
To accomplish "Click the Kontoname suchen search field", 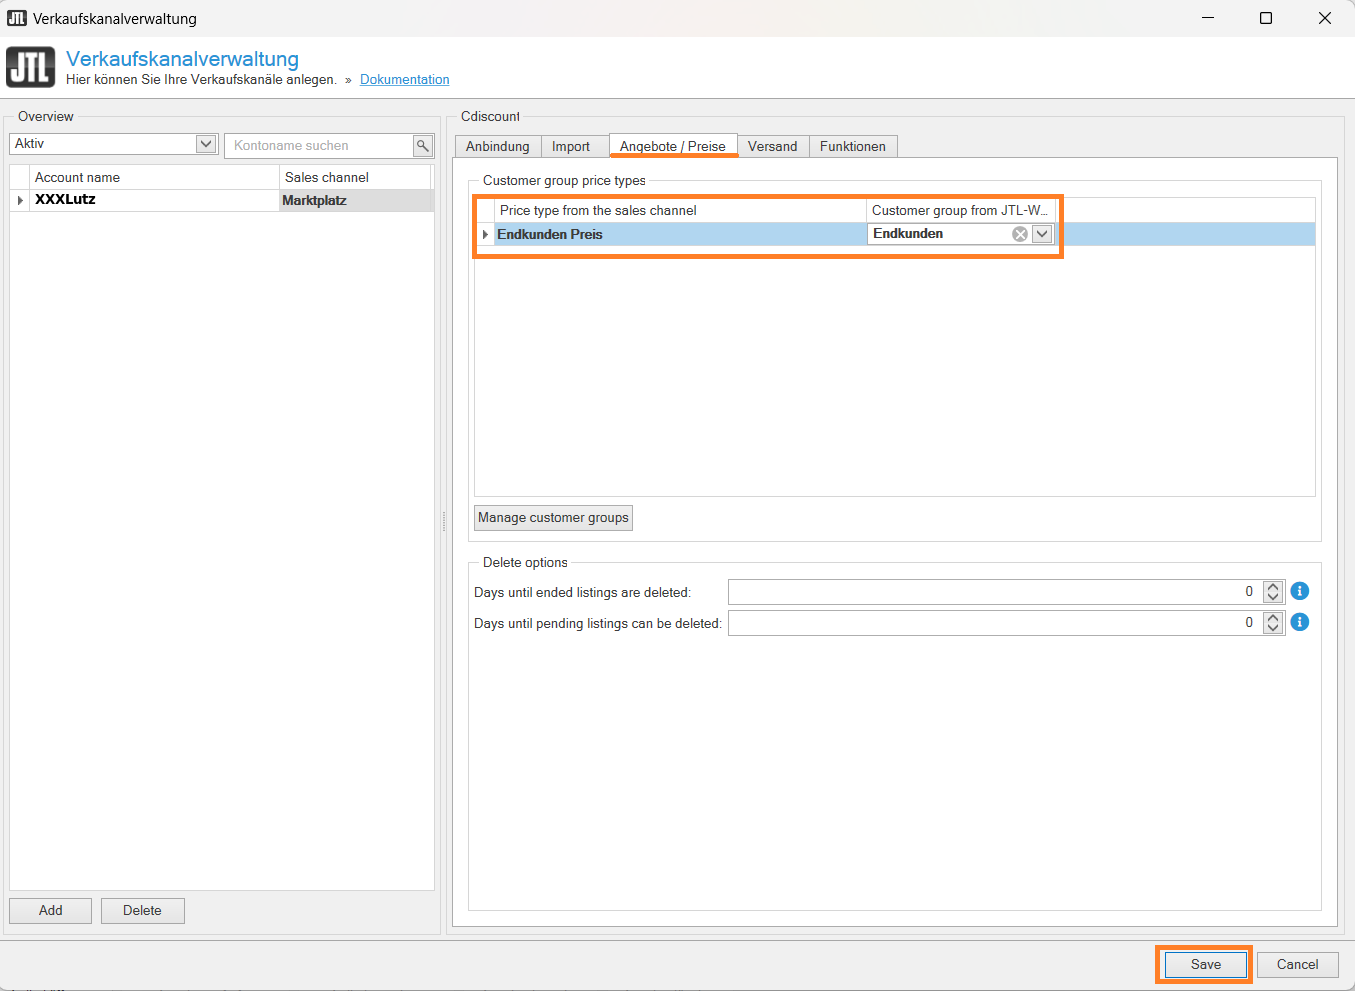I will (318, 146).
